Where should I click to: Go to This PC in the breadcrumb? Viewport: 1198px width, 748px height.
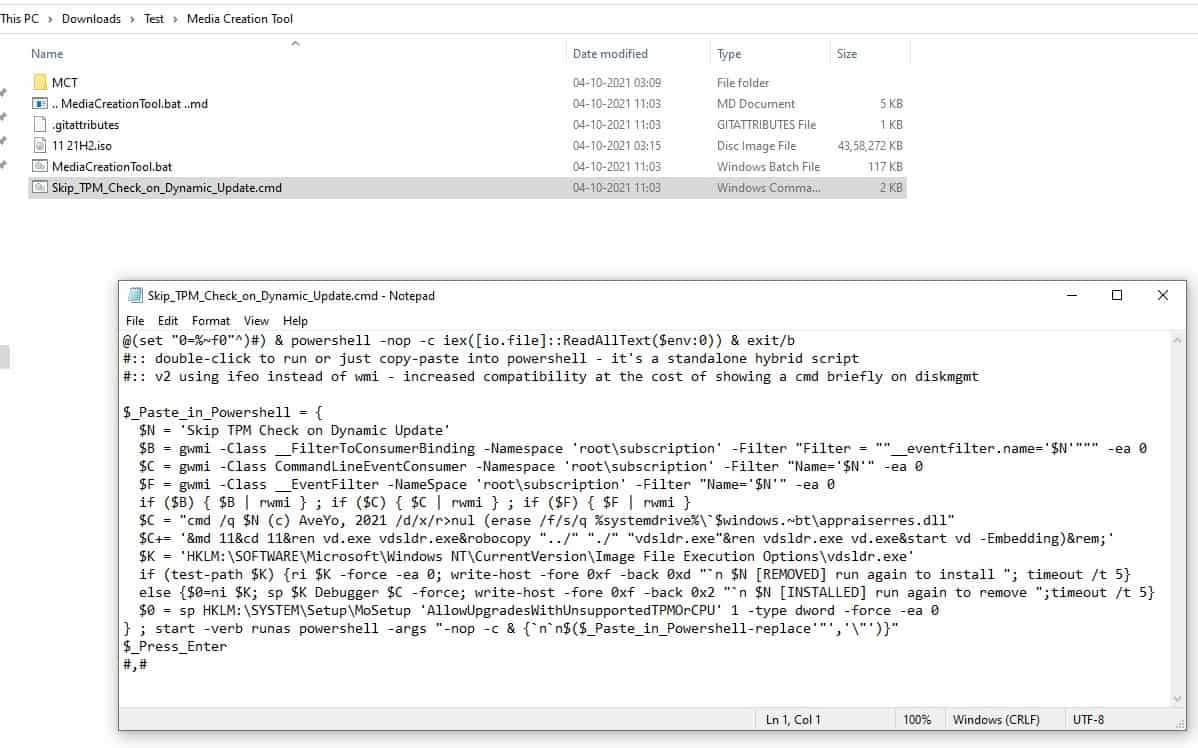point(19,18)
